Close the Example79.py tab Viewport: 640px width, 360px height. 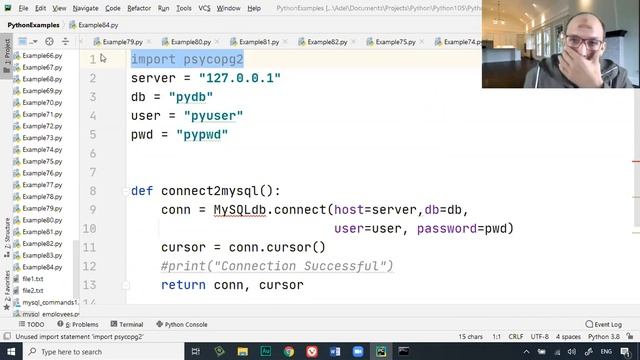[149, 42]
